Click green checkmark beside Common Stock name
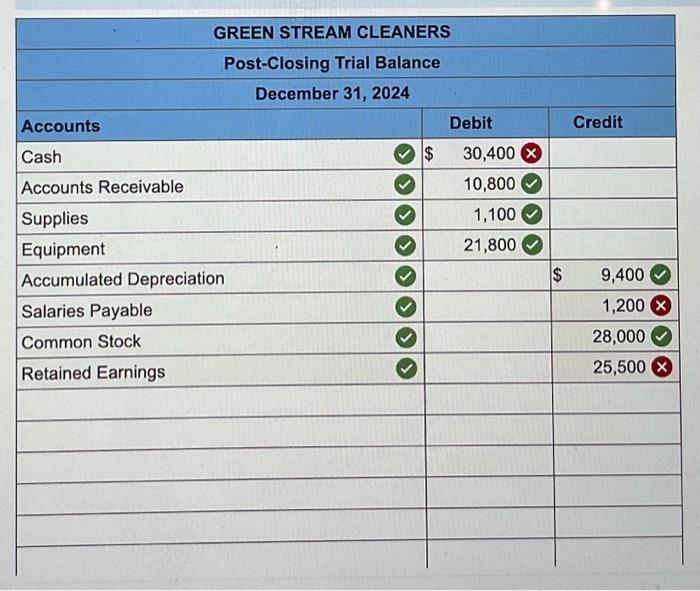The height and width of the screenshot is (591, 700). [406, 338]
